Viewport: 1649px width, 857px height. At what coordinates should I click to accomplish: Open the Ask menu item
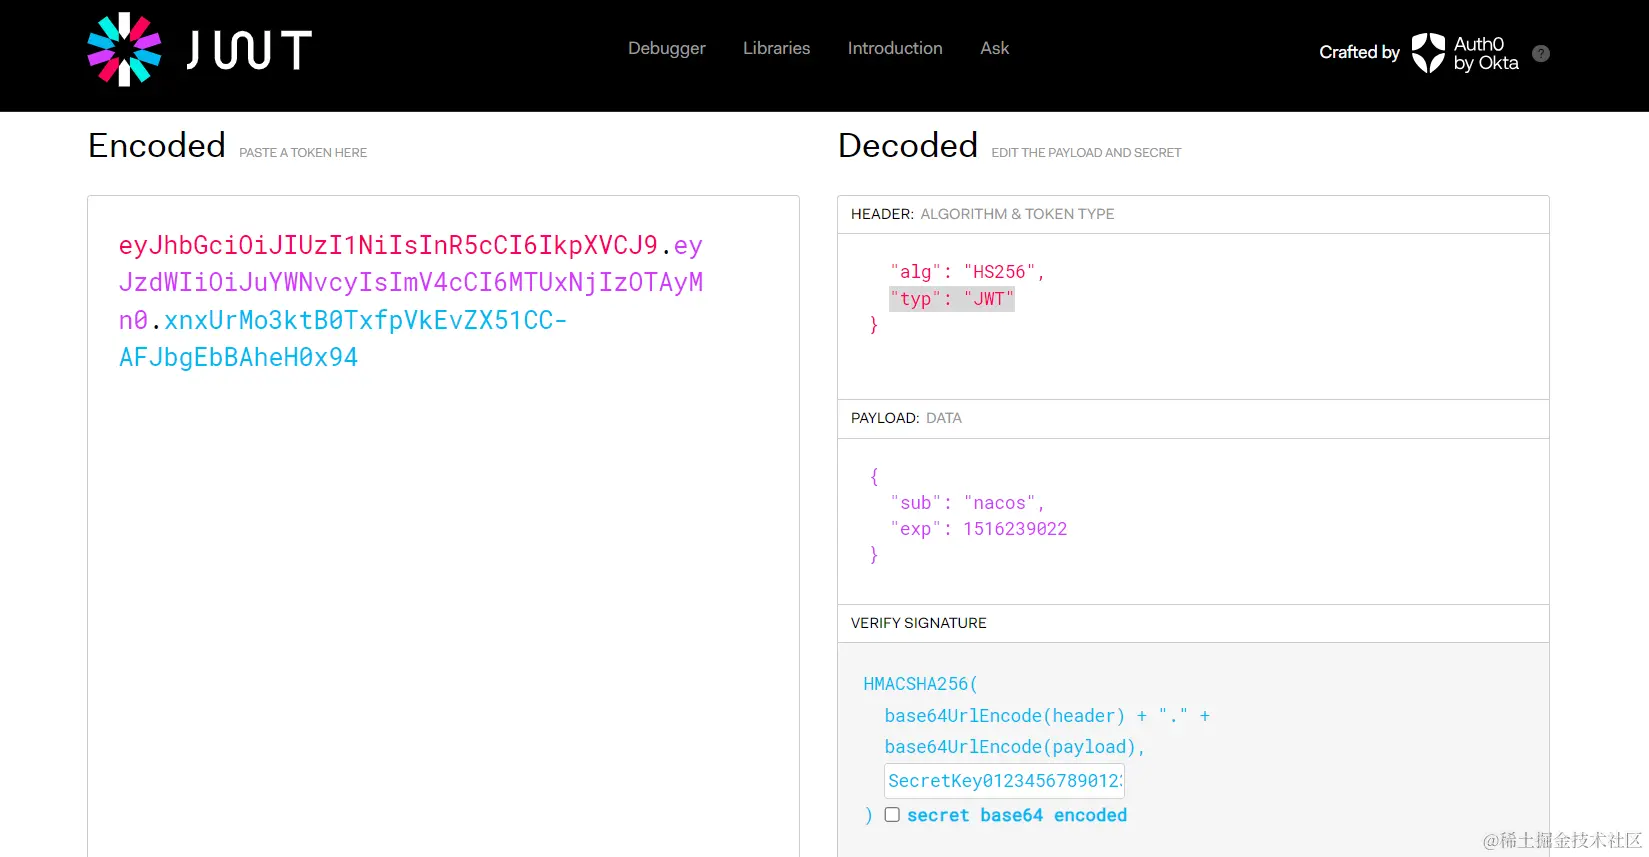[995, 48]
